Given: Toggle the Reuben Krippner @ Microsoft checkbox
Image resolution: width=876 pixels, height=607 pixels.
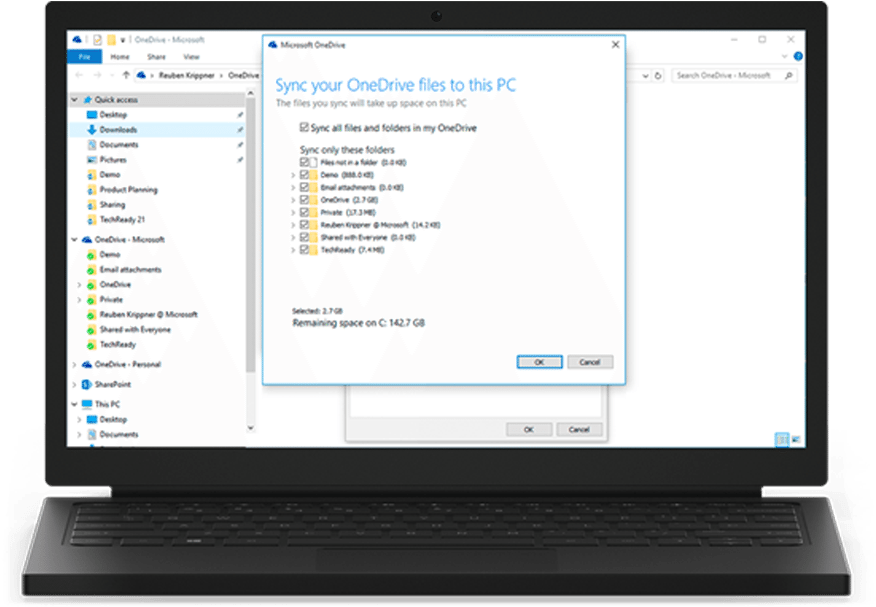Looking at the screenshot, I should (x=304, y=224).
